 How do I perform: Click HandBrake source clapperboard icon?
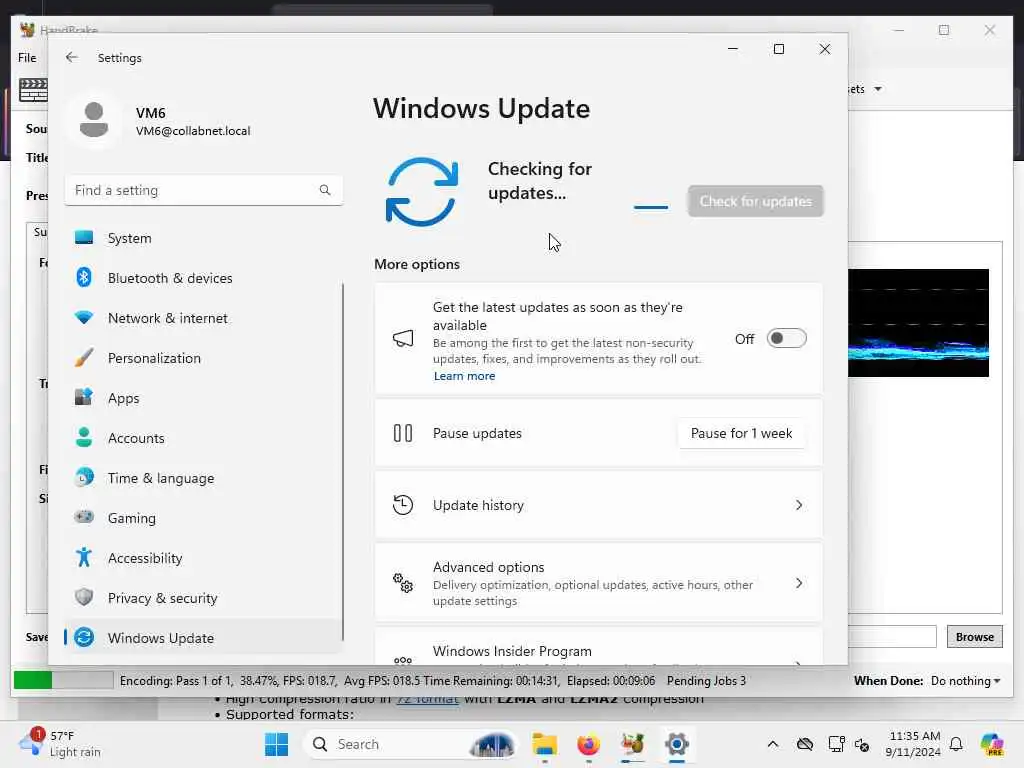click(33, 90)
